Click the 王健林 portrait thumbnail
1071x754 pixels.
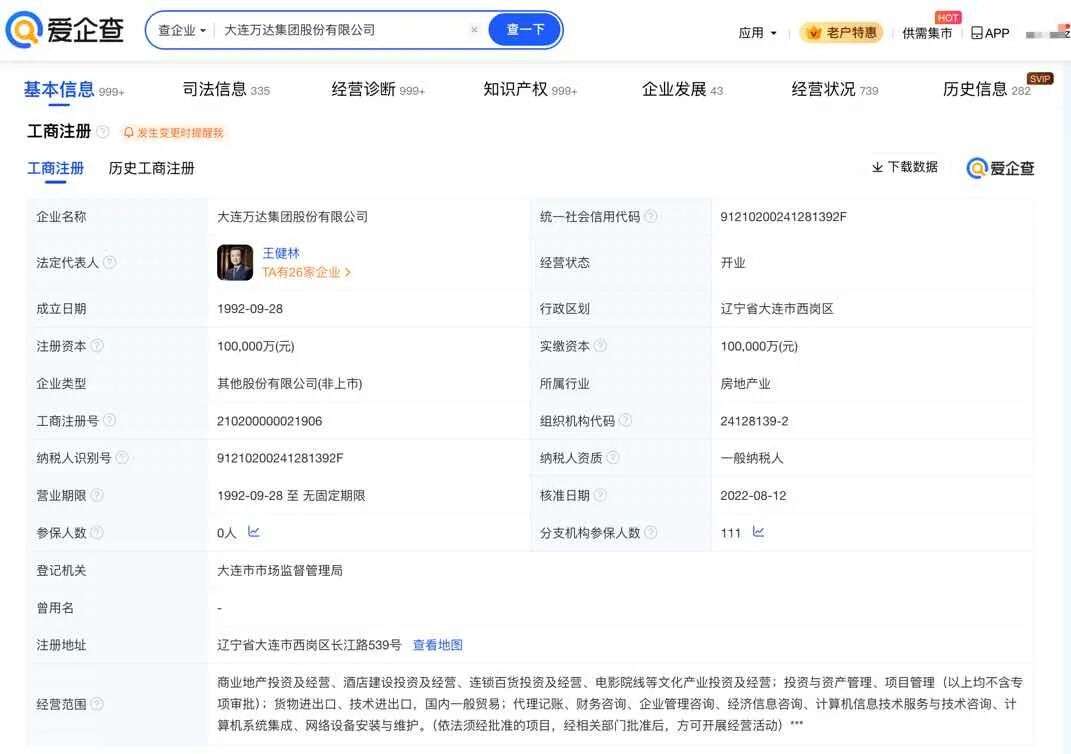click(x=233, y=262)
